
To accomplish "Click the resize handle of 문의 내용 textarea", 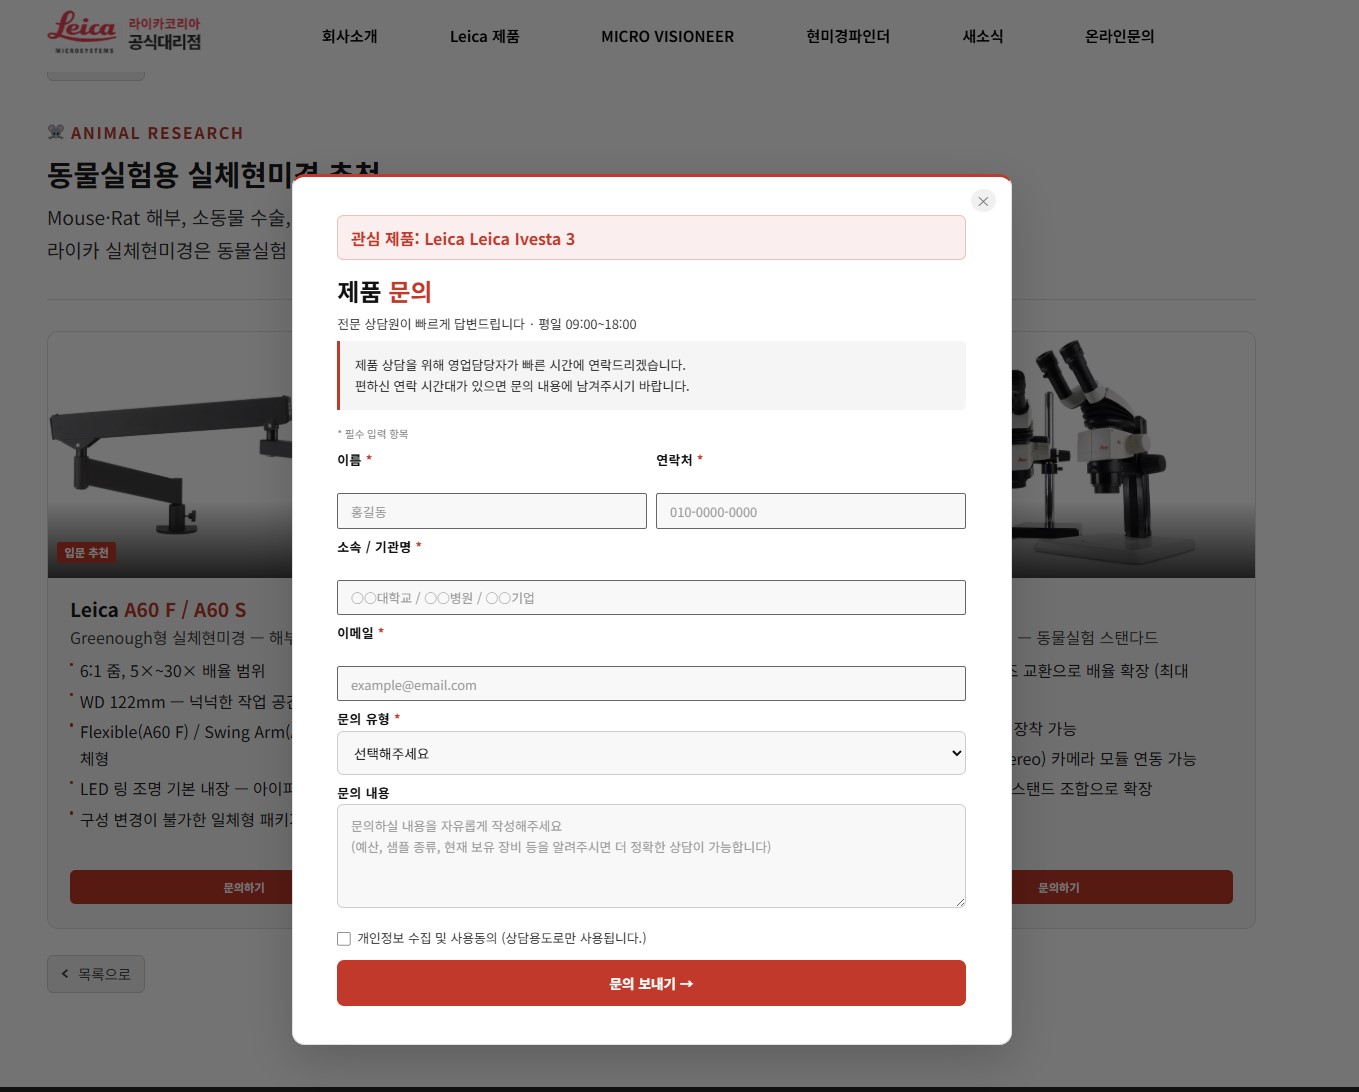I will point(960,902).
